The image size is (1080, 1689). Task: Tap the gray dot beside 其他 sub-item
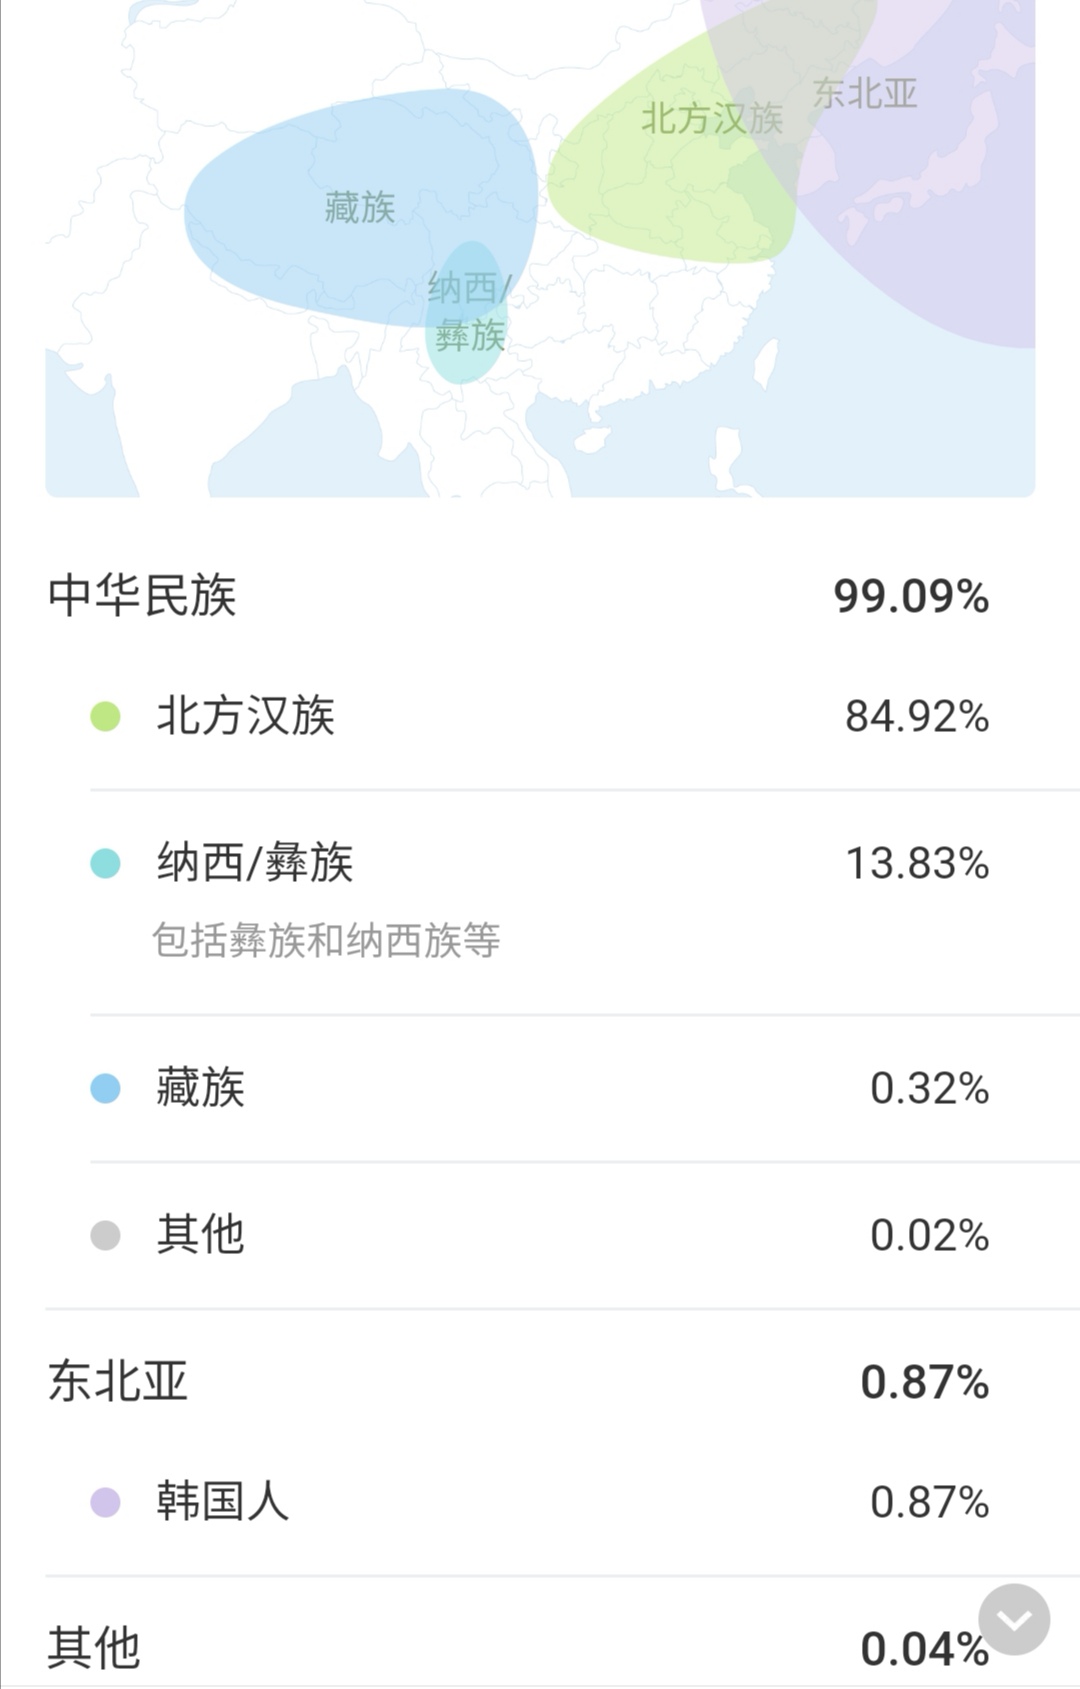click(x=105, y=1235)
